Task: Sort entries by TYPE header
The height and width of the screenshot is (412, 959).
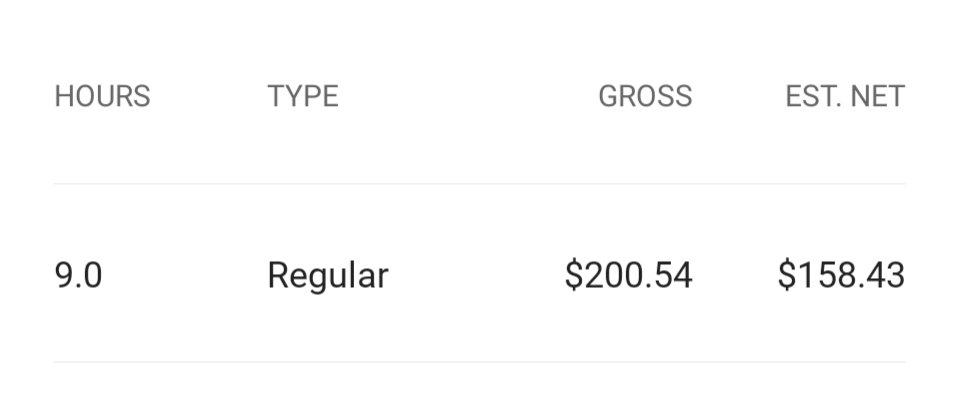Action: (303, 97)
